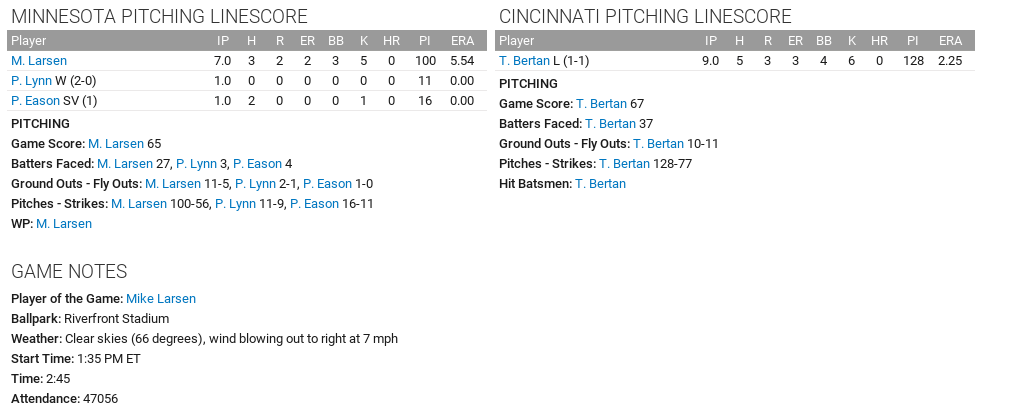This screenshot has width=1011, height=418.
Task: Open P. Eason's link in the save row
Action: tap(35, 101)
